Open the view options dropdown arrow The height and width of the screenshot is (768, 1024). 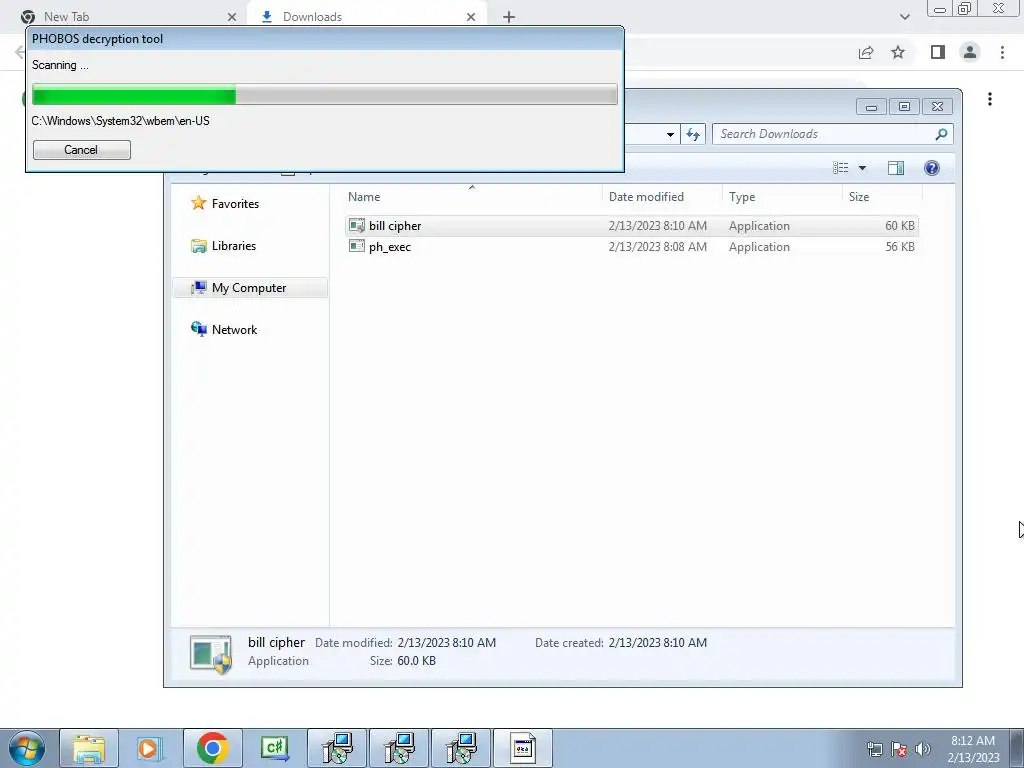click(862, 168)
